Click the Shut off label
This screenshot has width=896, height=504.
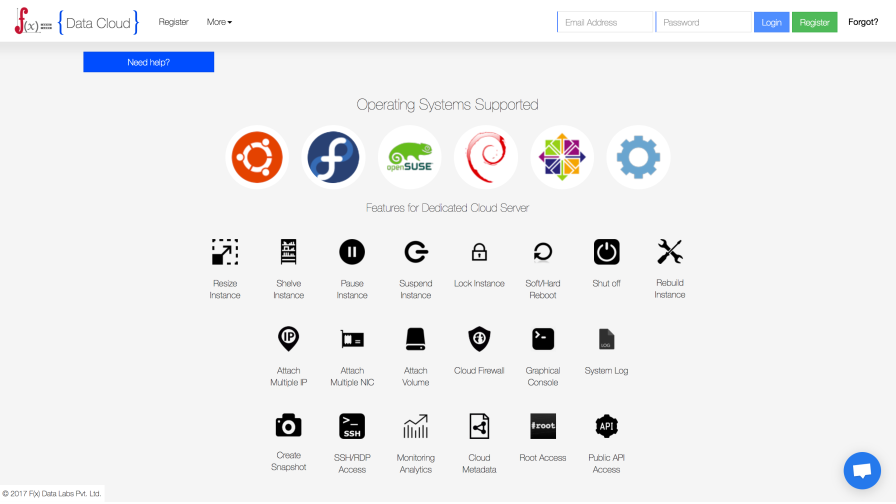tap(606, 283)
